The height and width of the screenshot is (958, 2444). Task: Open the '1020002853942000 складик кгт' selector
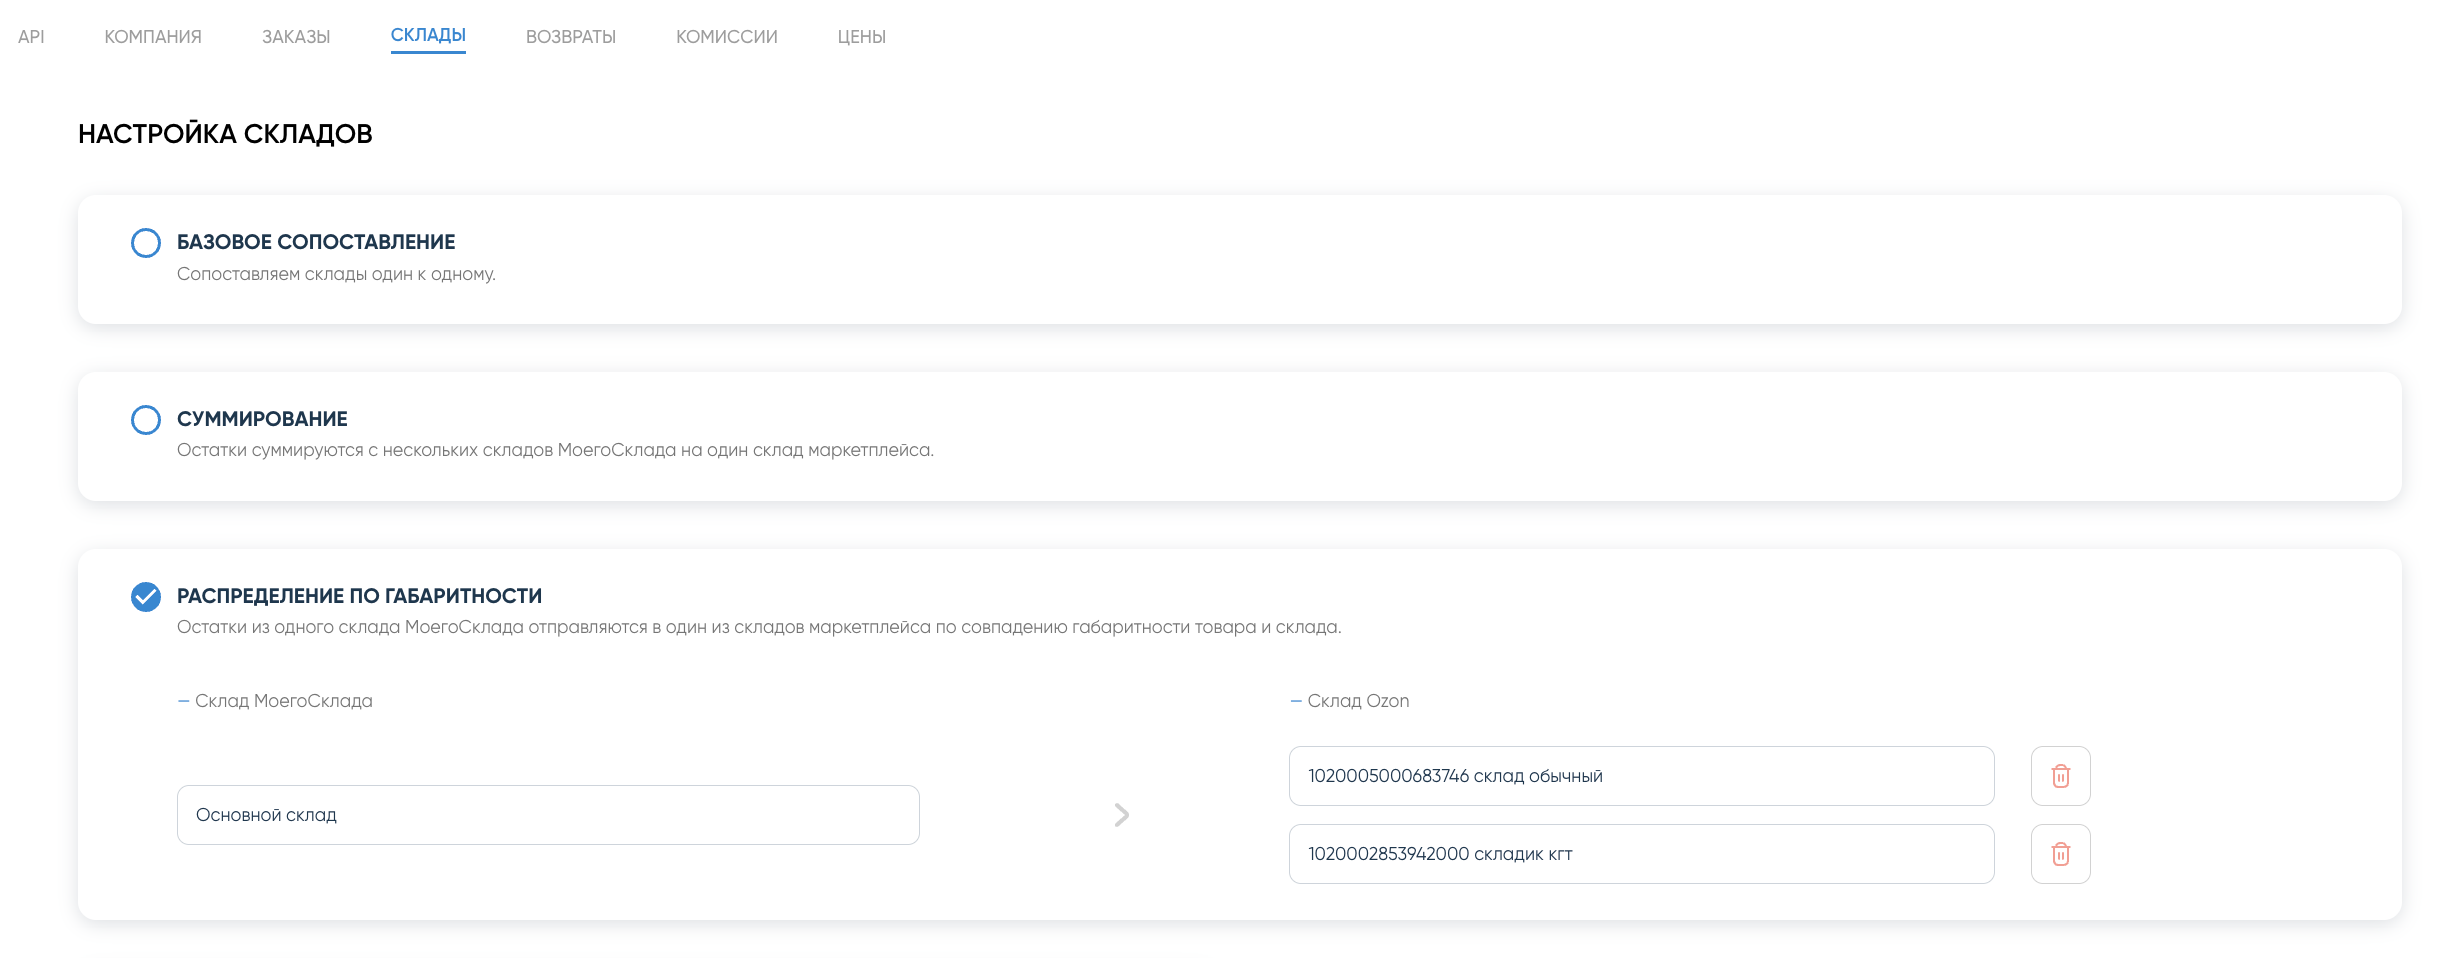coord(1640,854)
